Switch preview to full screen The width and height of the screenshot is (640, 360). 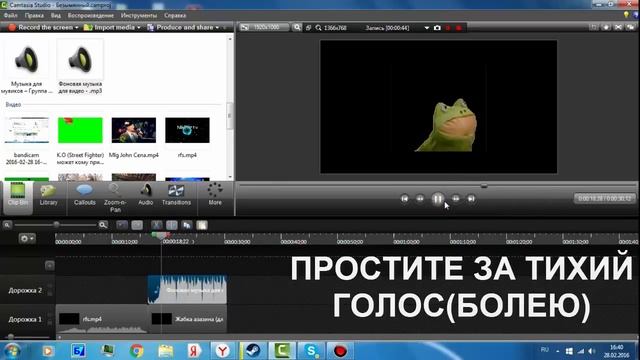coord(618,27)
